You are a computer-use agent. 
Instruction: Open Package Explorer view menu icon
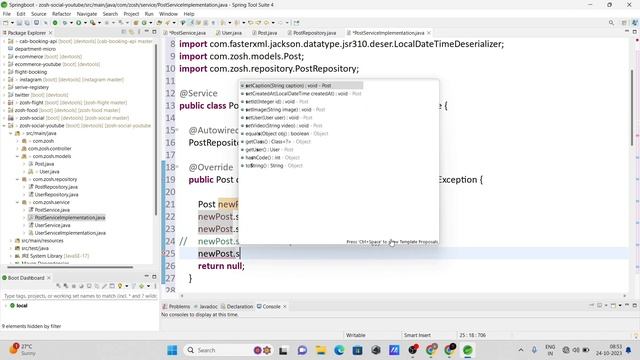click(139, 32)
